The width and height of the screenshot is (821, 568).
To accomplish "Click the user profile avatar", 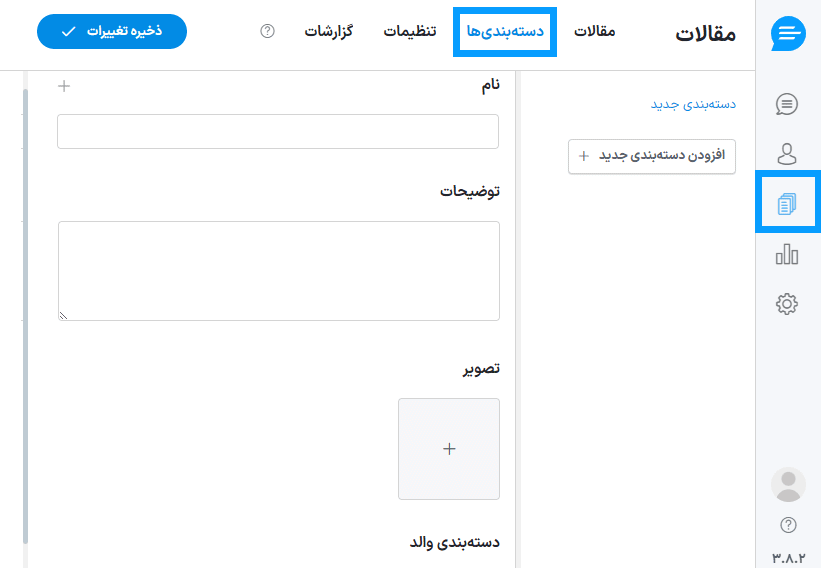I will tap(788, 485).
